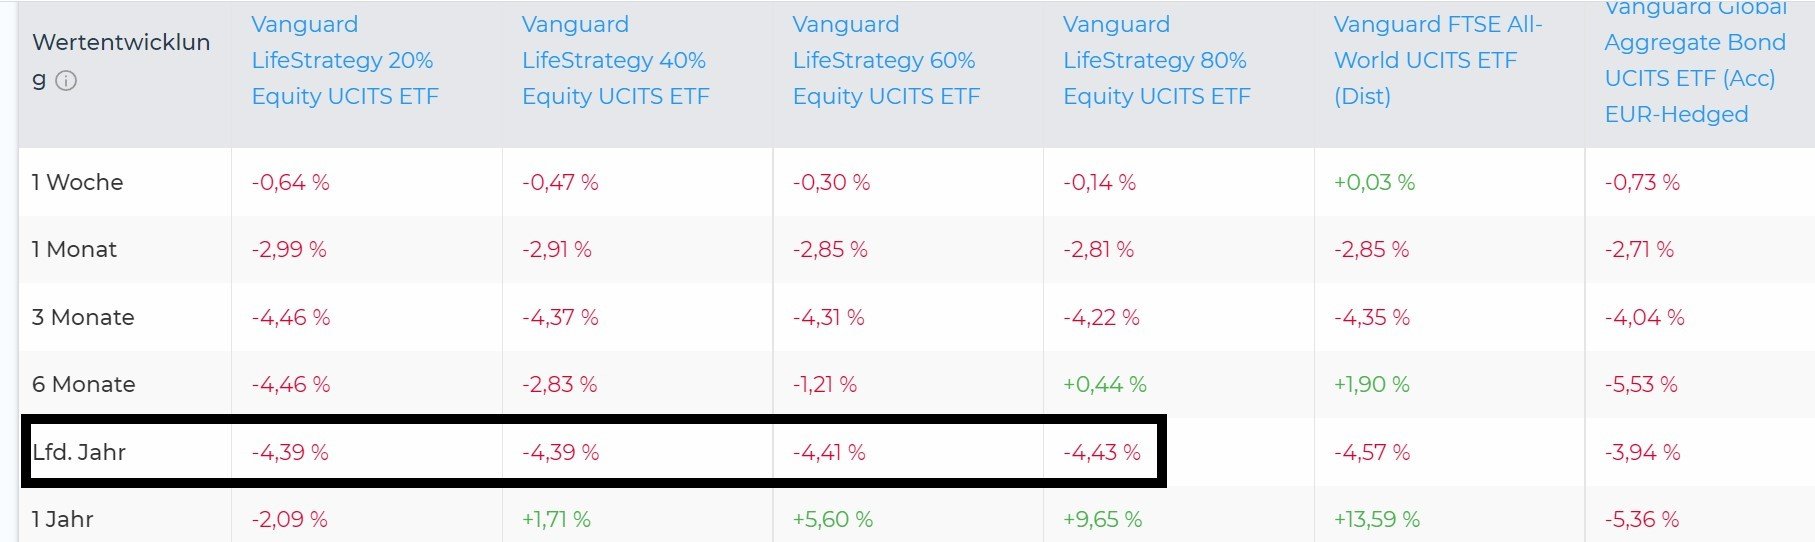Click the 1 Monat row label

(74, 249)
